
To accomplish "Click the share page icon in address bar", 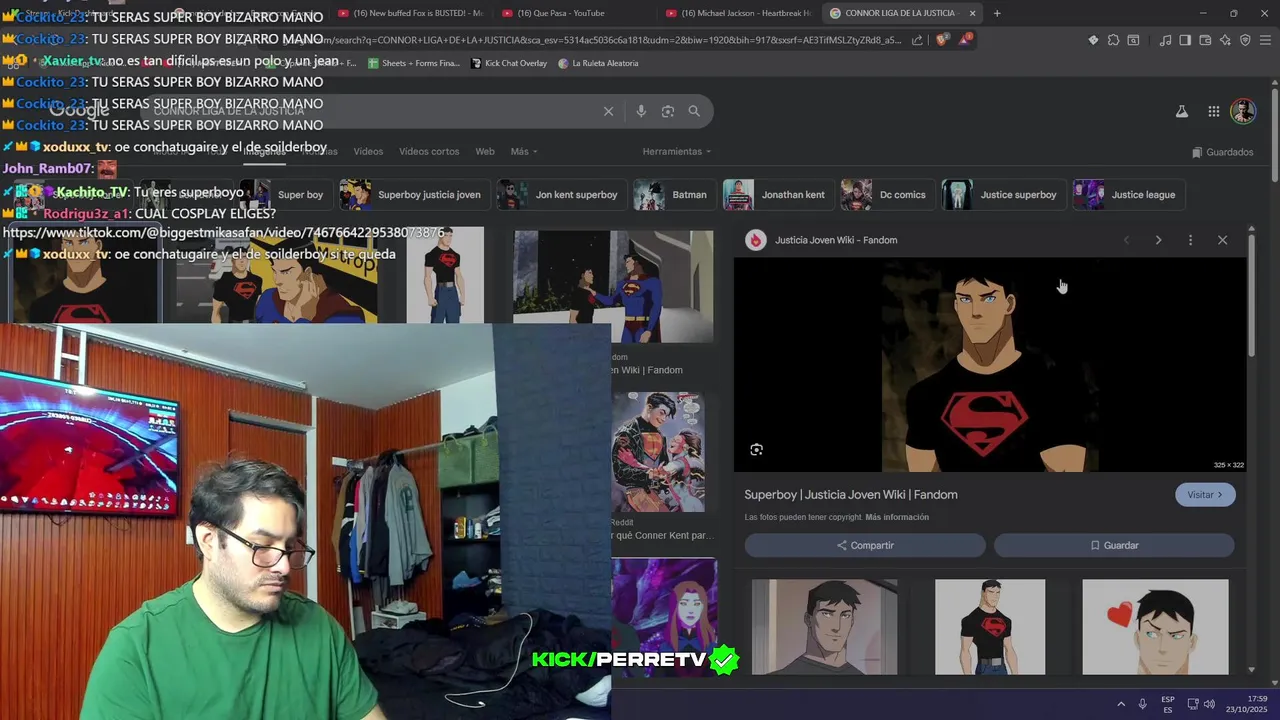I will [917, 40].
